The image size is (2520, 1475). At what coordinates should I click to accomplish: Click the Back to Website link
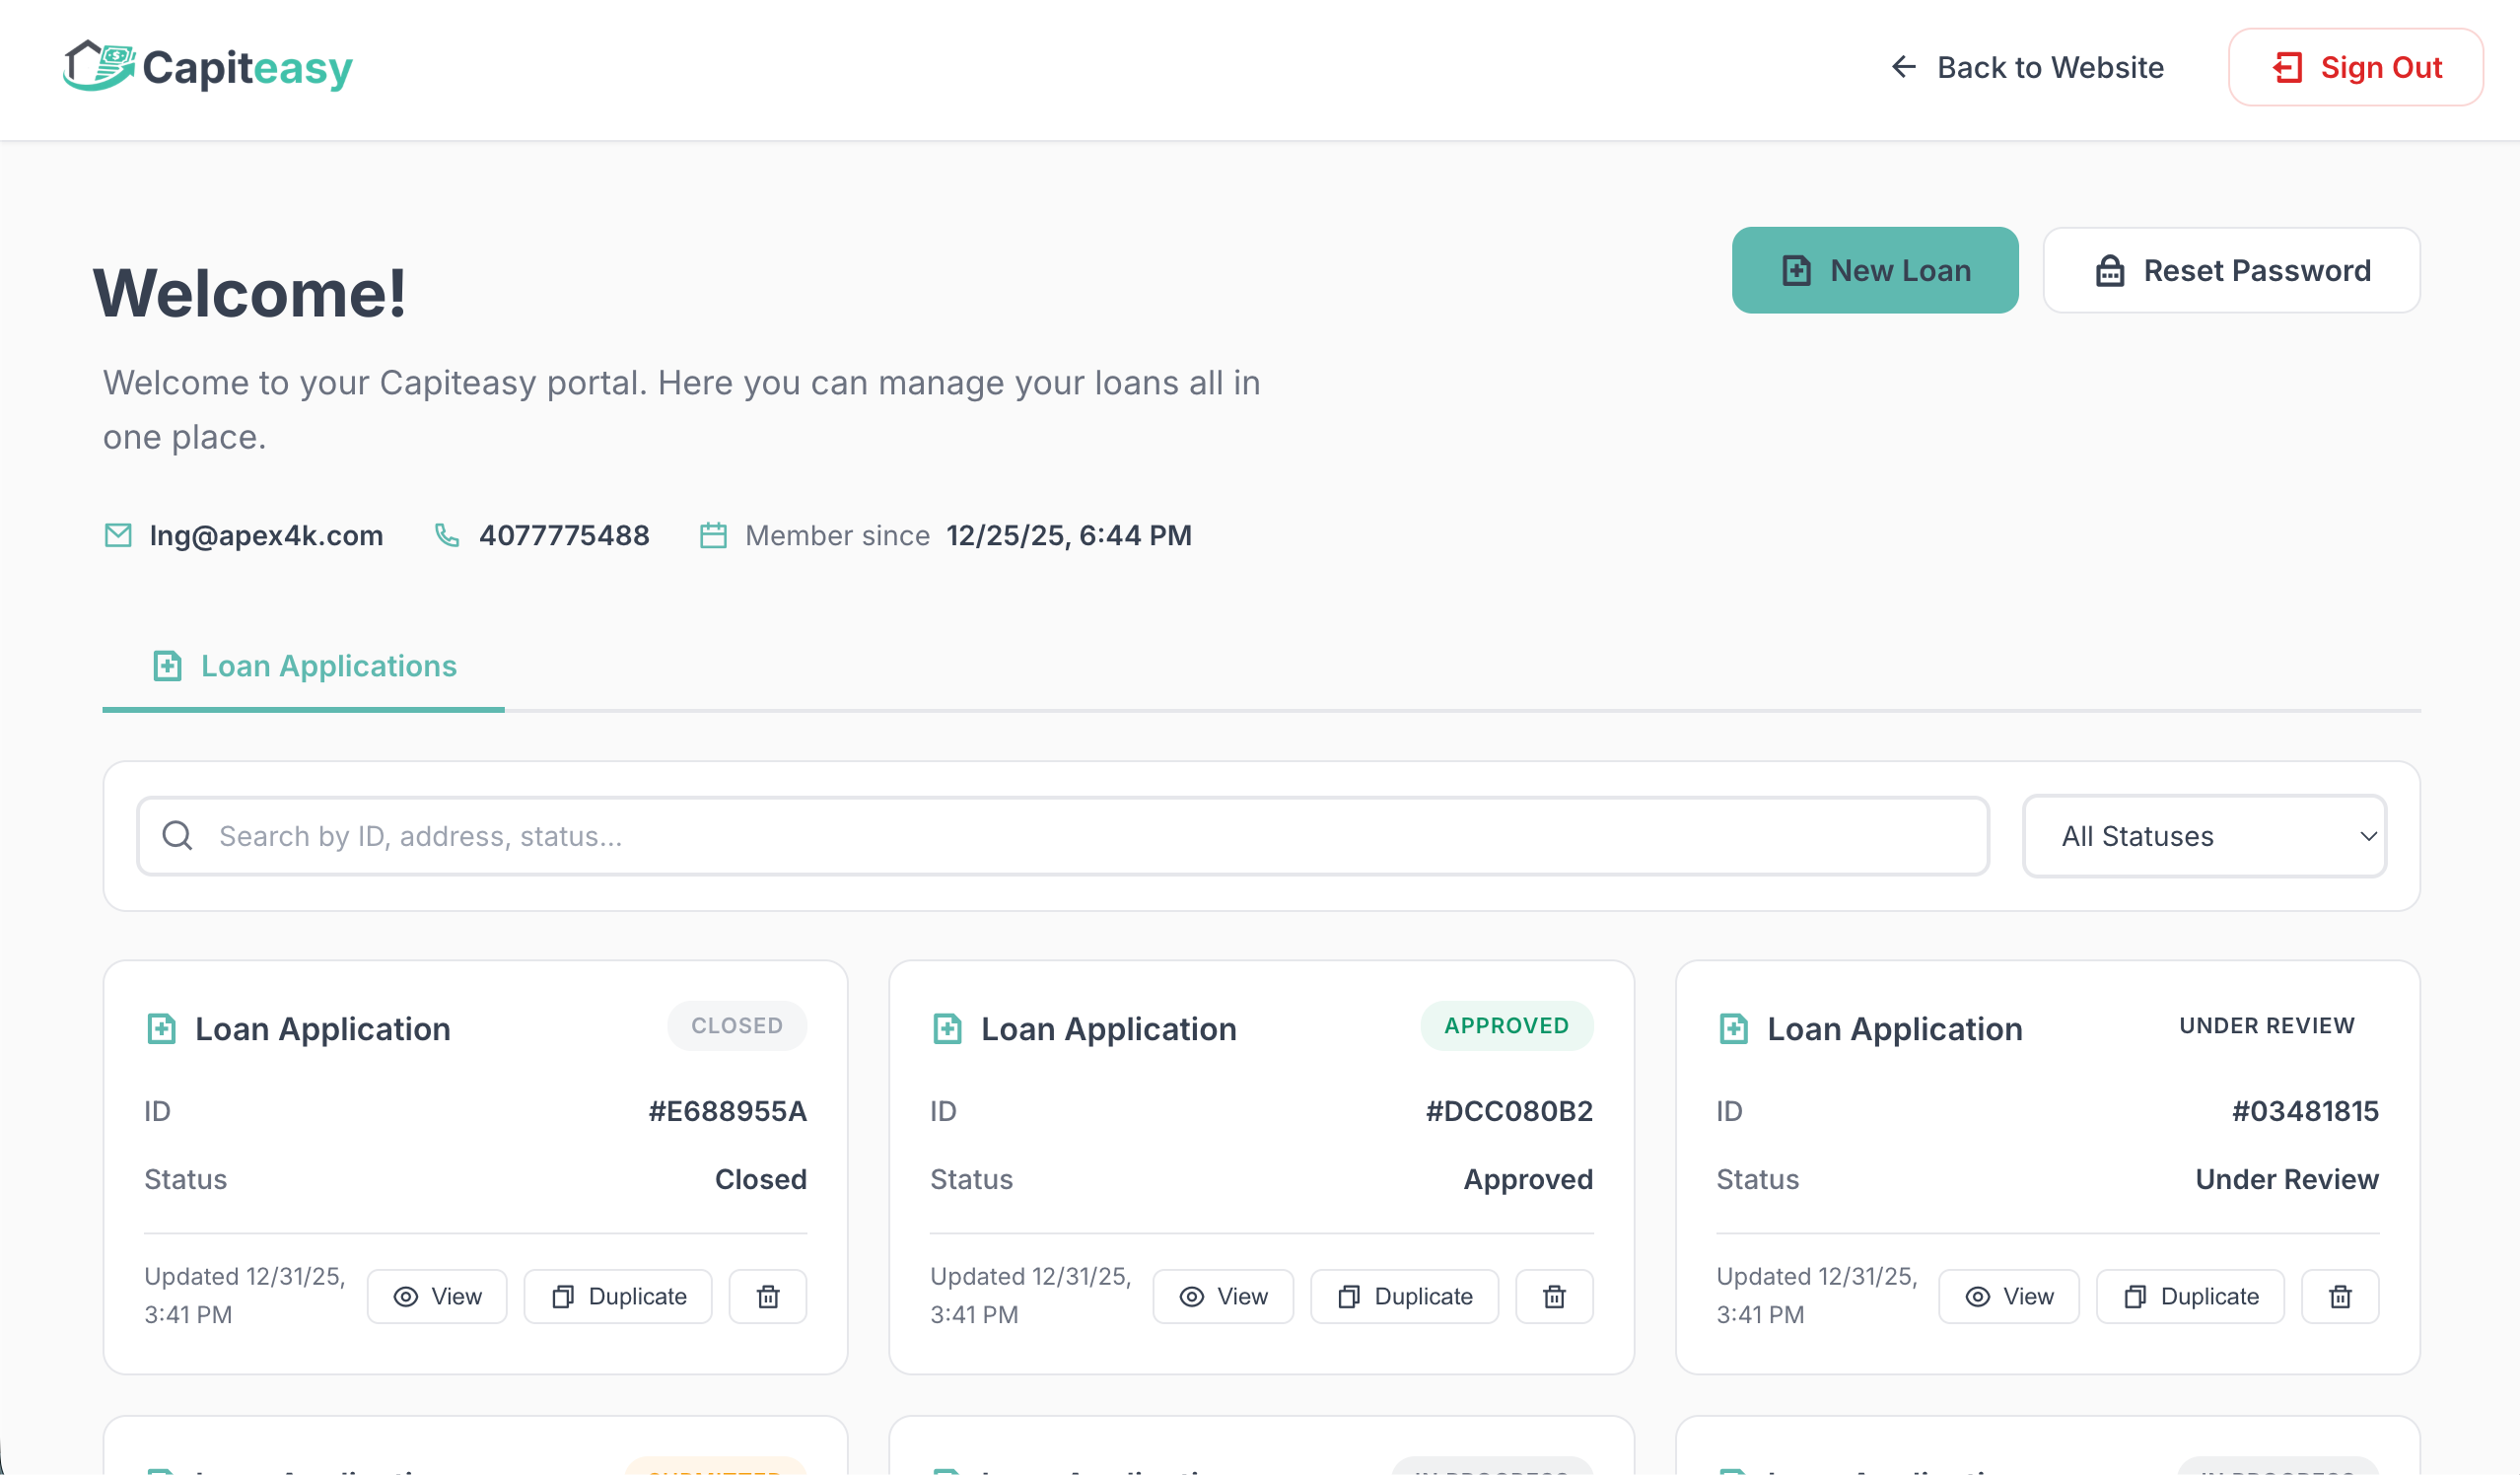[x=2050, y=67]
